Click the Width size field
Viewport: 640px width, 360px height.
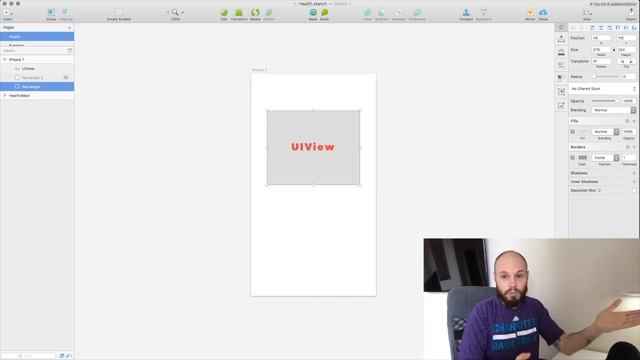pos(601,49)
